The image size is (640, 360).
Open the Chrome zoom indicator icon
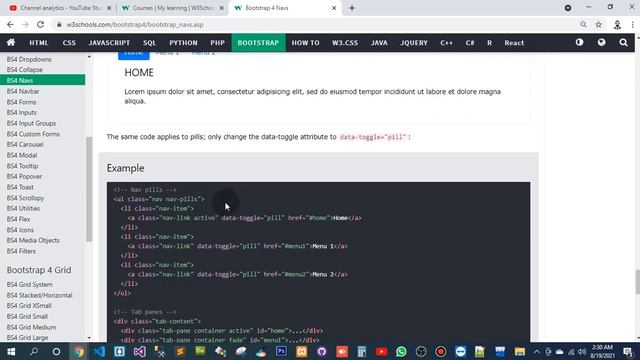[583, 24]
